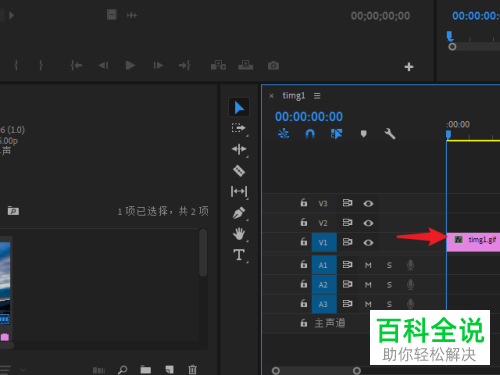Delete selected project item with trash icon
500x375 pixels.
point(192,370)
